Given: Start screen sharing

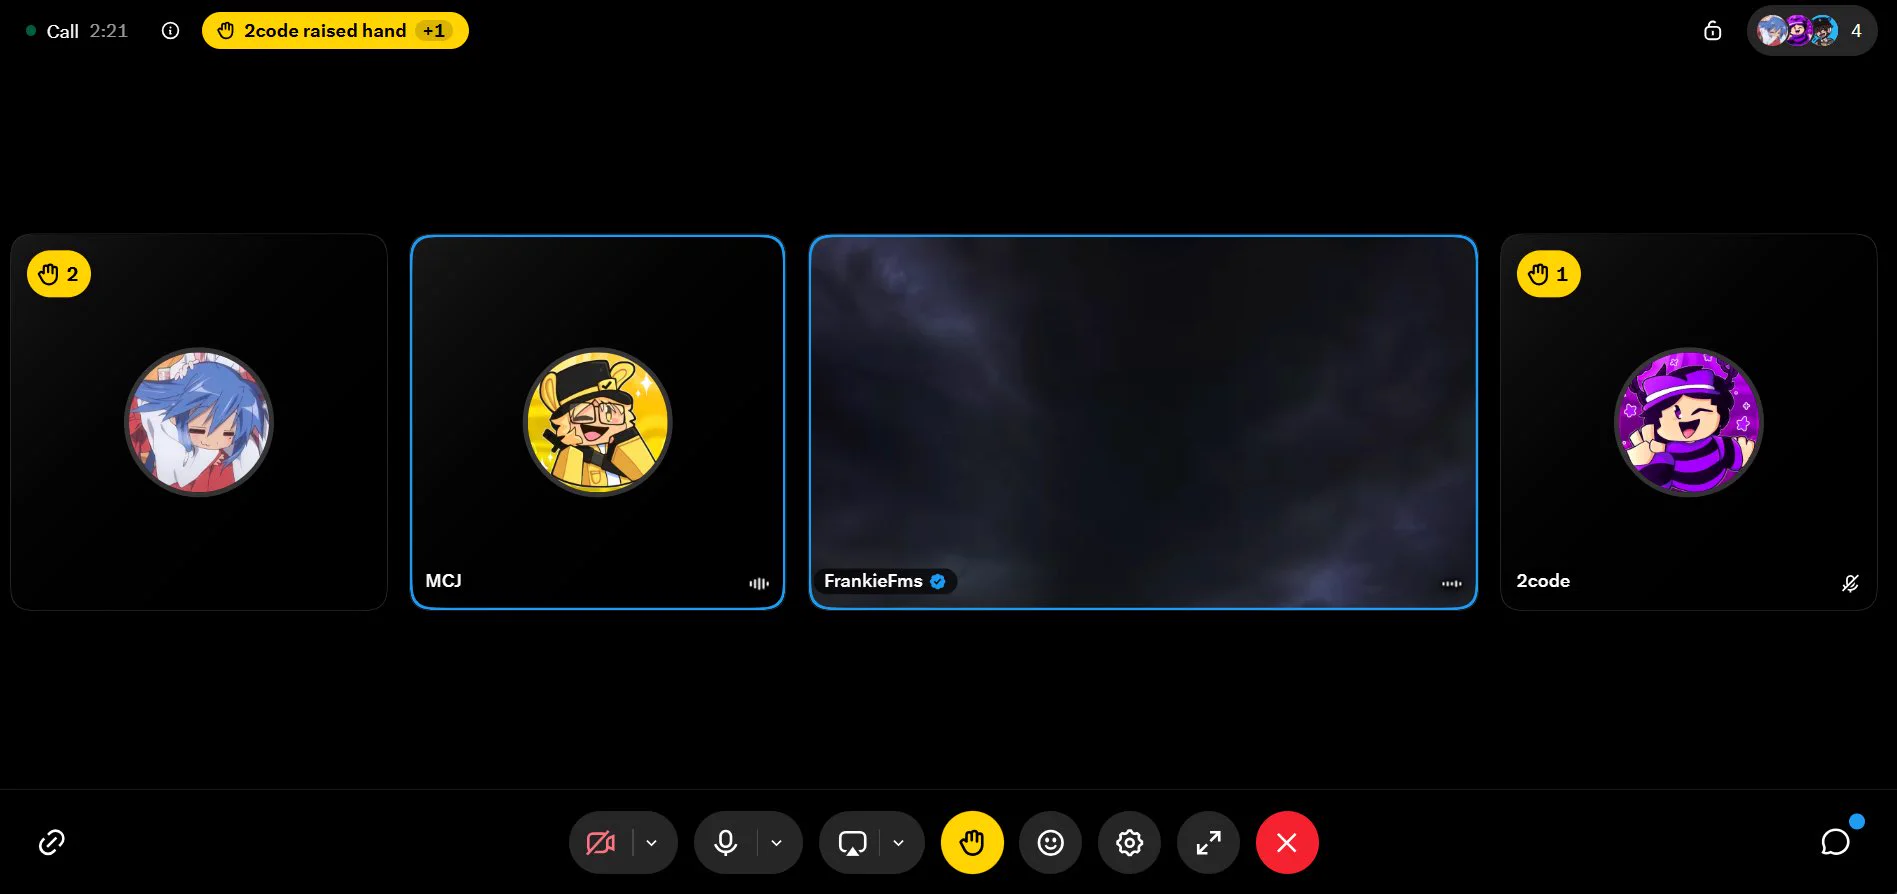Looking at the screenshot, I should (852, 843).
